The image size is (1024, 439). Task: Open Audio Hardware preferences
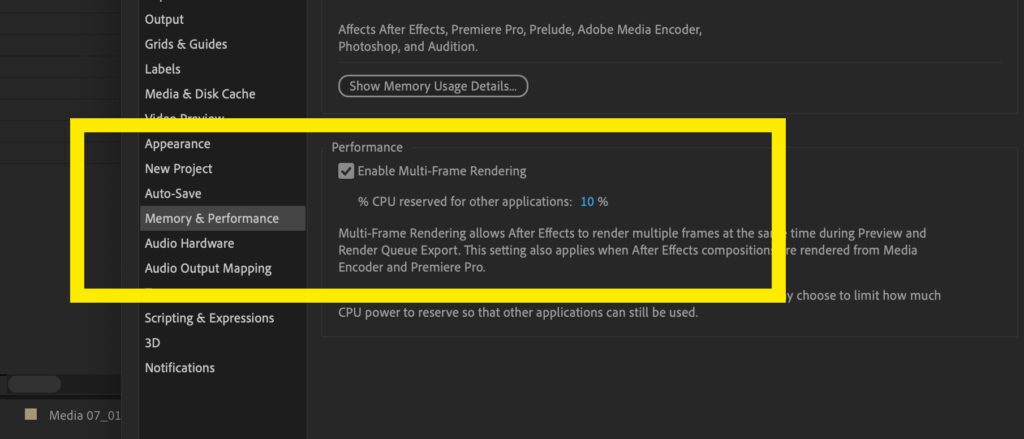point(190,243)
